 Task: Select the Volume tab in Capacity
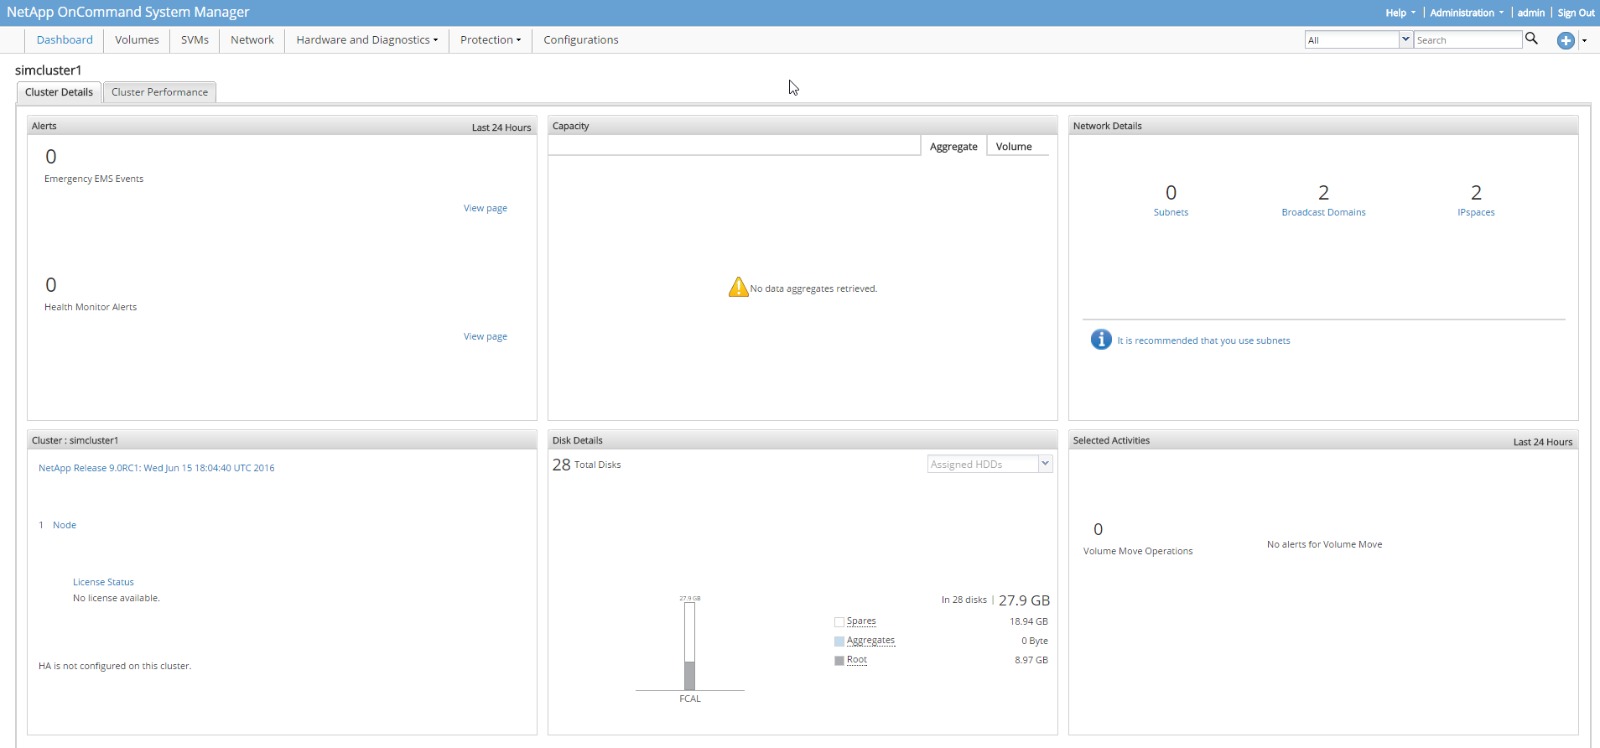coord(1014,147)
